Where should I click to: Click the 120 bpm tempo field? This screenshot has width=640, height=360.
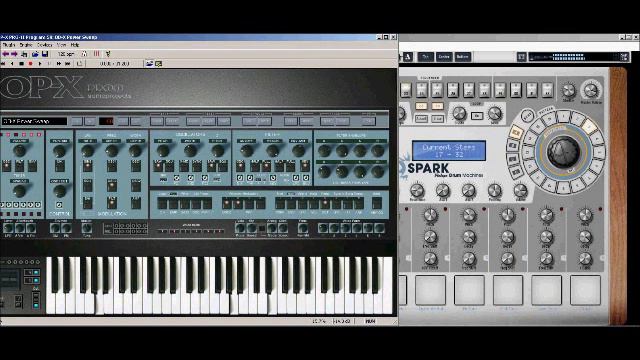coord(66,54)
